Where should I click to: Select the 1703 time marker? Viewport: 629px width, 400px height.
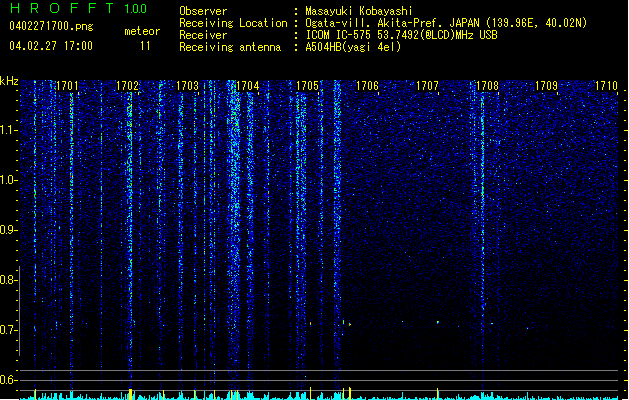point(187,86)
